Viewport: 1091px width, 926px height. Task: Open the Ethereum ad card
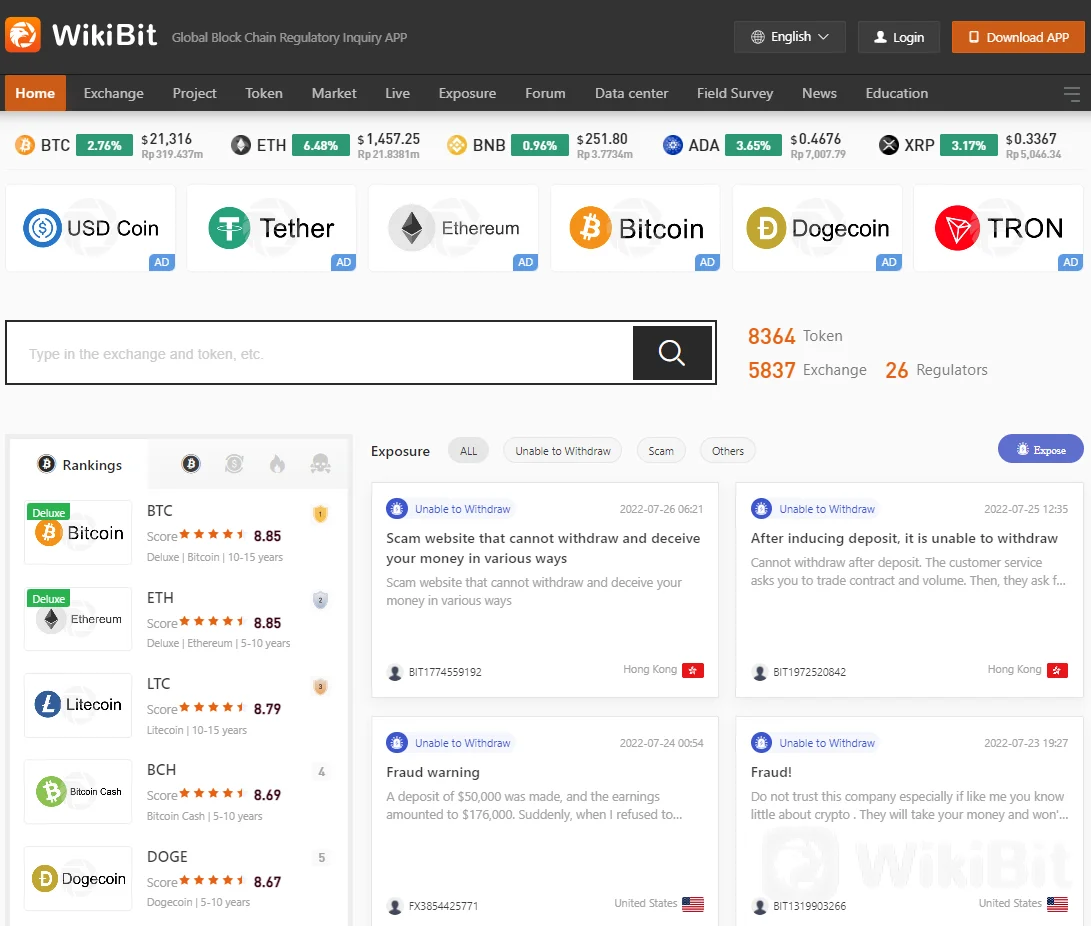[454, 228]
